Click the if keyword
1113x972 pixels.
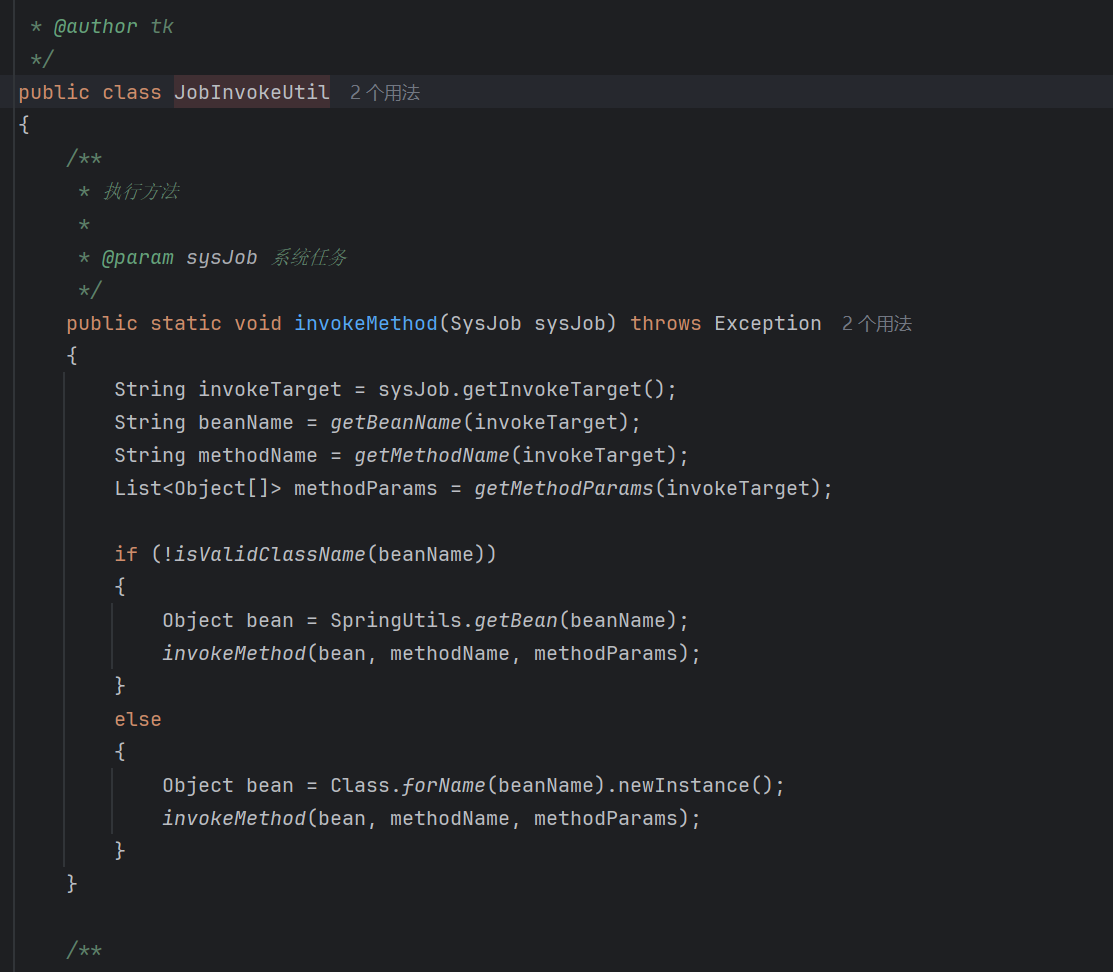point(126,555)
